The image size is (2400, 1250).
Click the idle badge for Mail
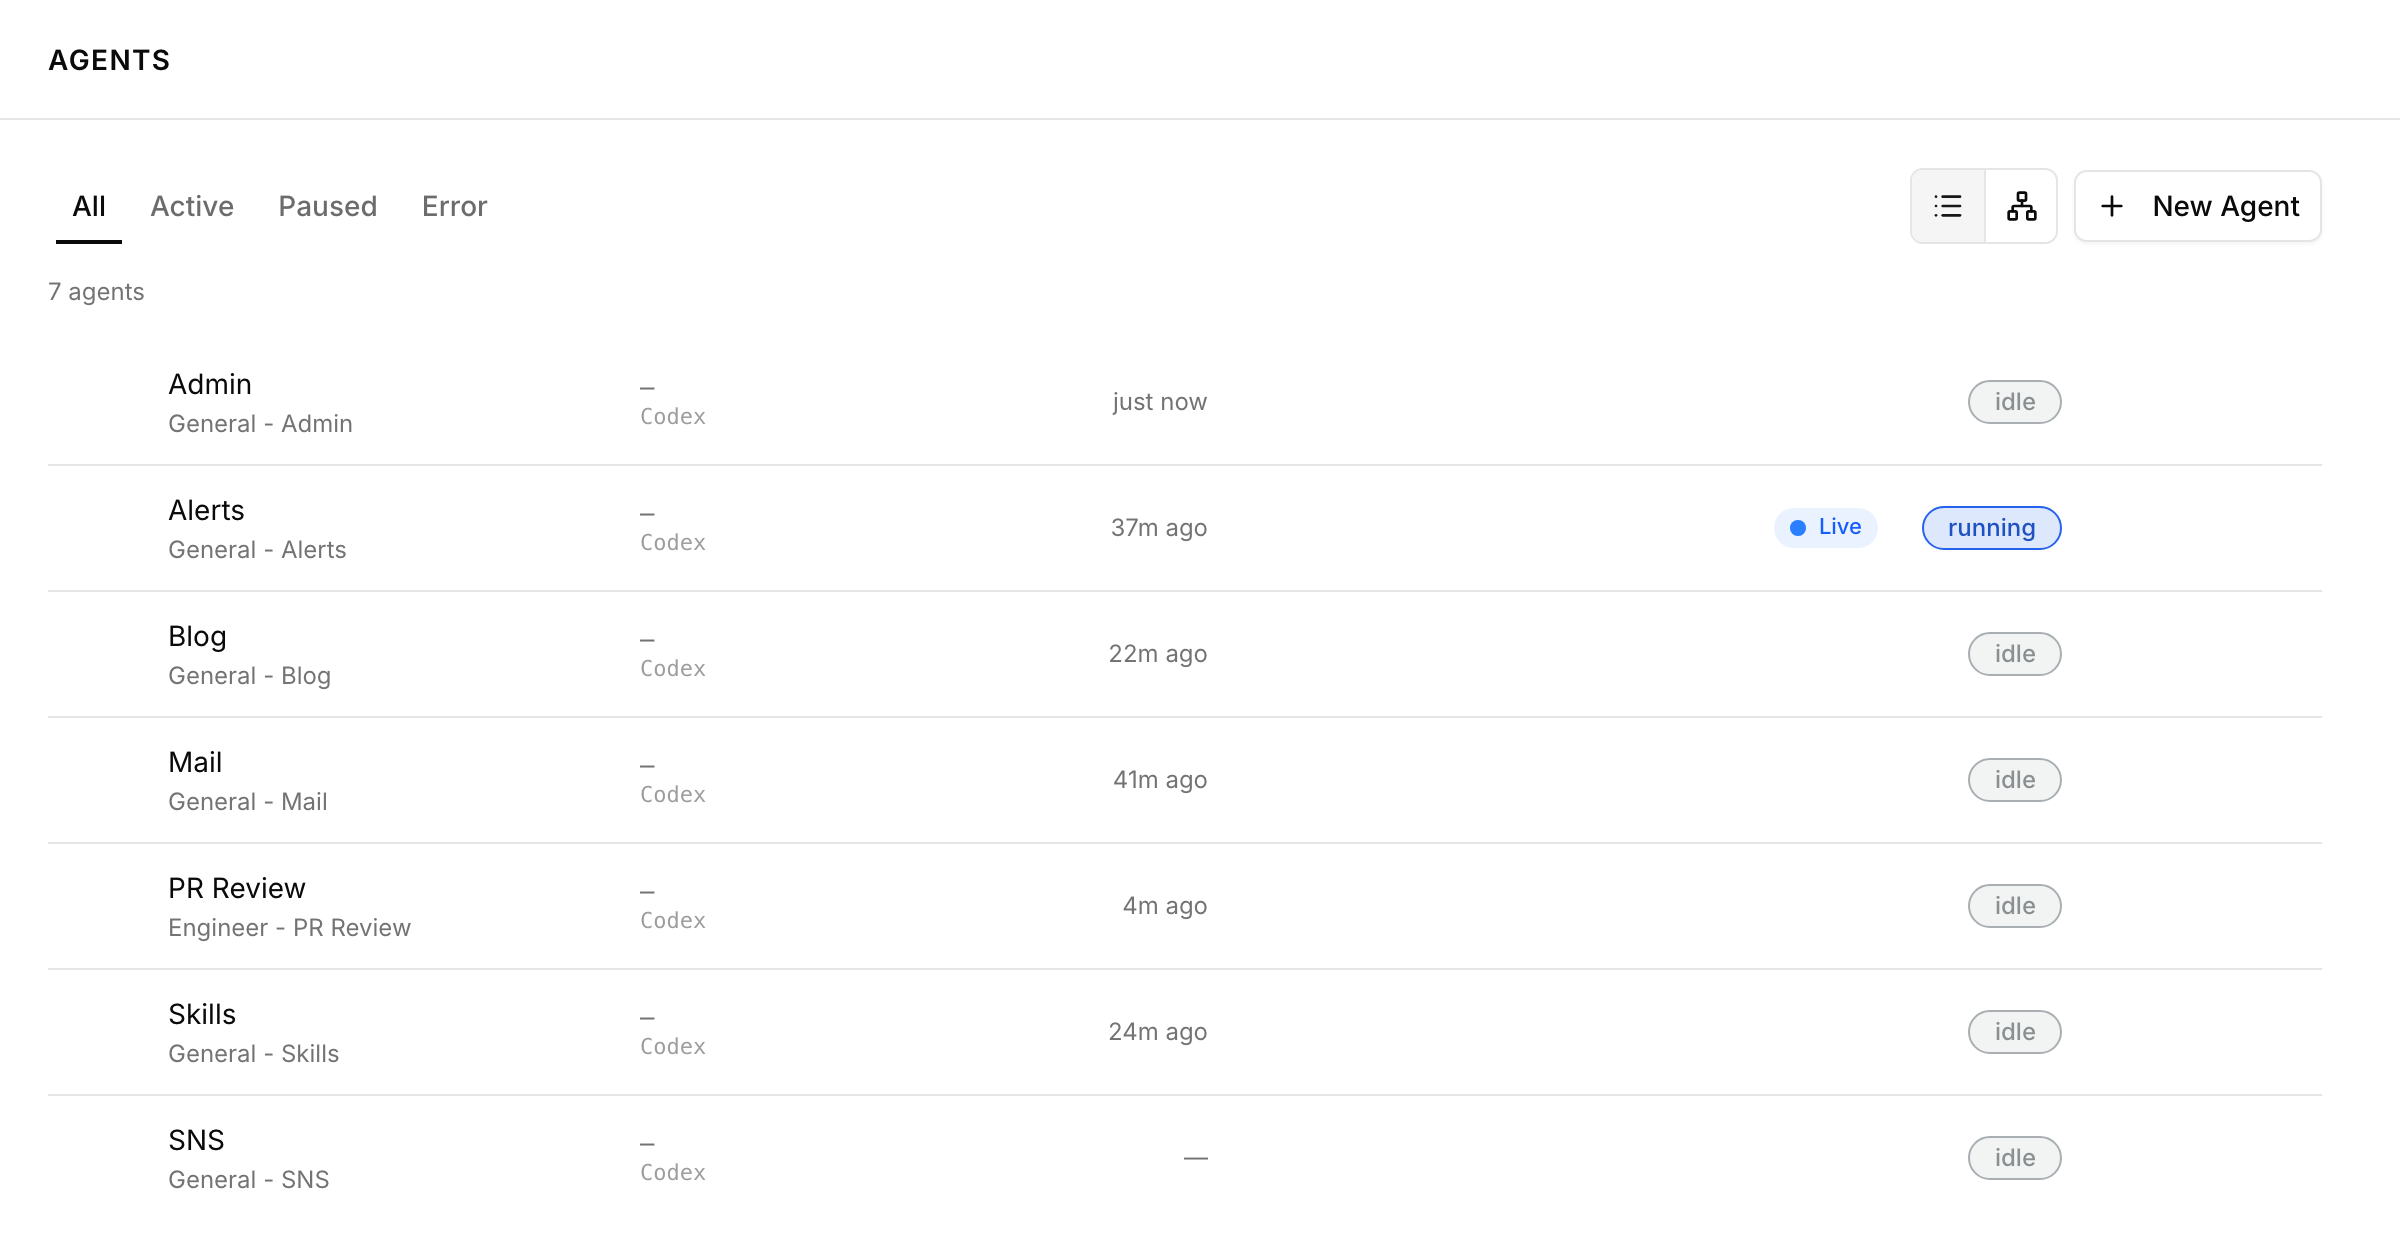(x=2015, y=780)
